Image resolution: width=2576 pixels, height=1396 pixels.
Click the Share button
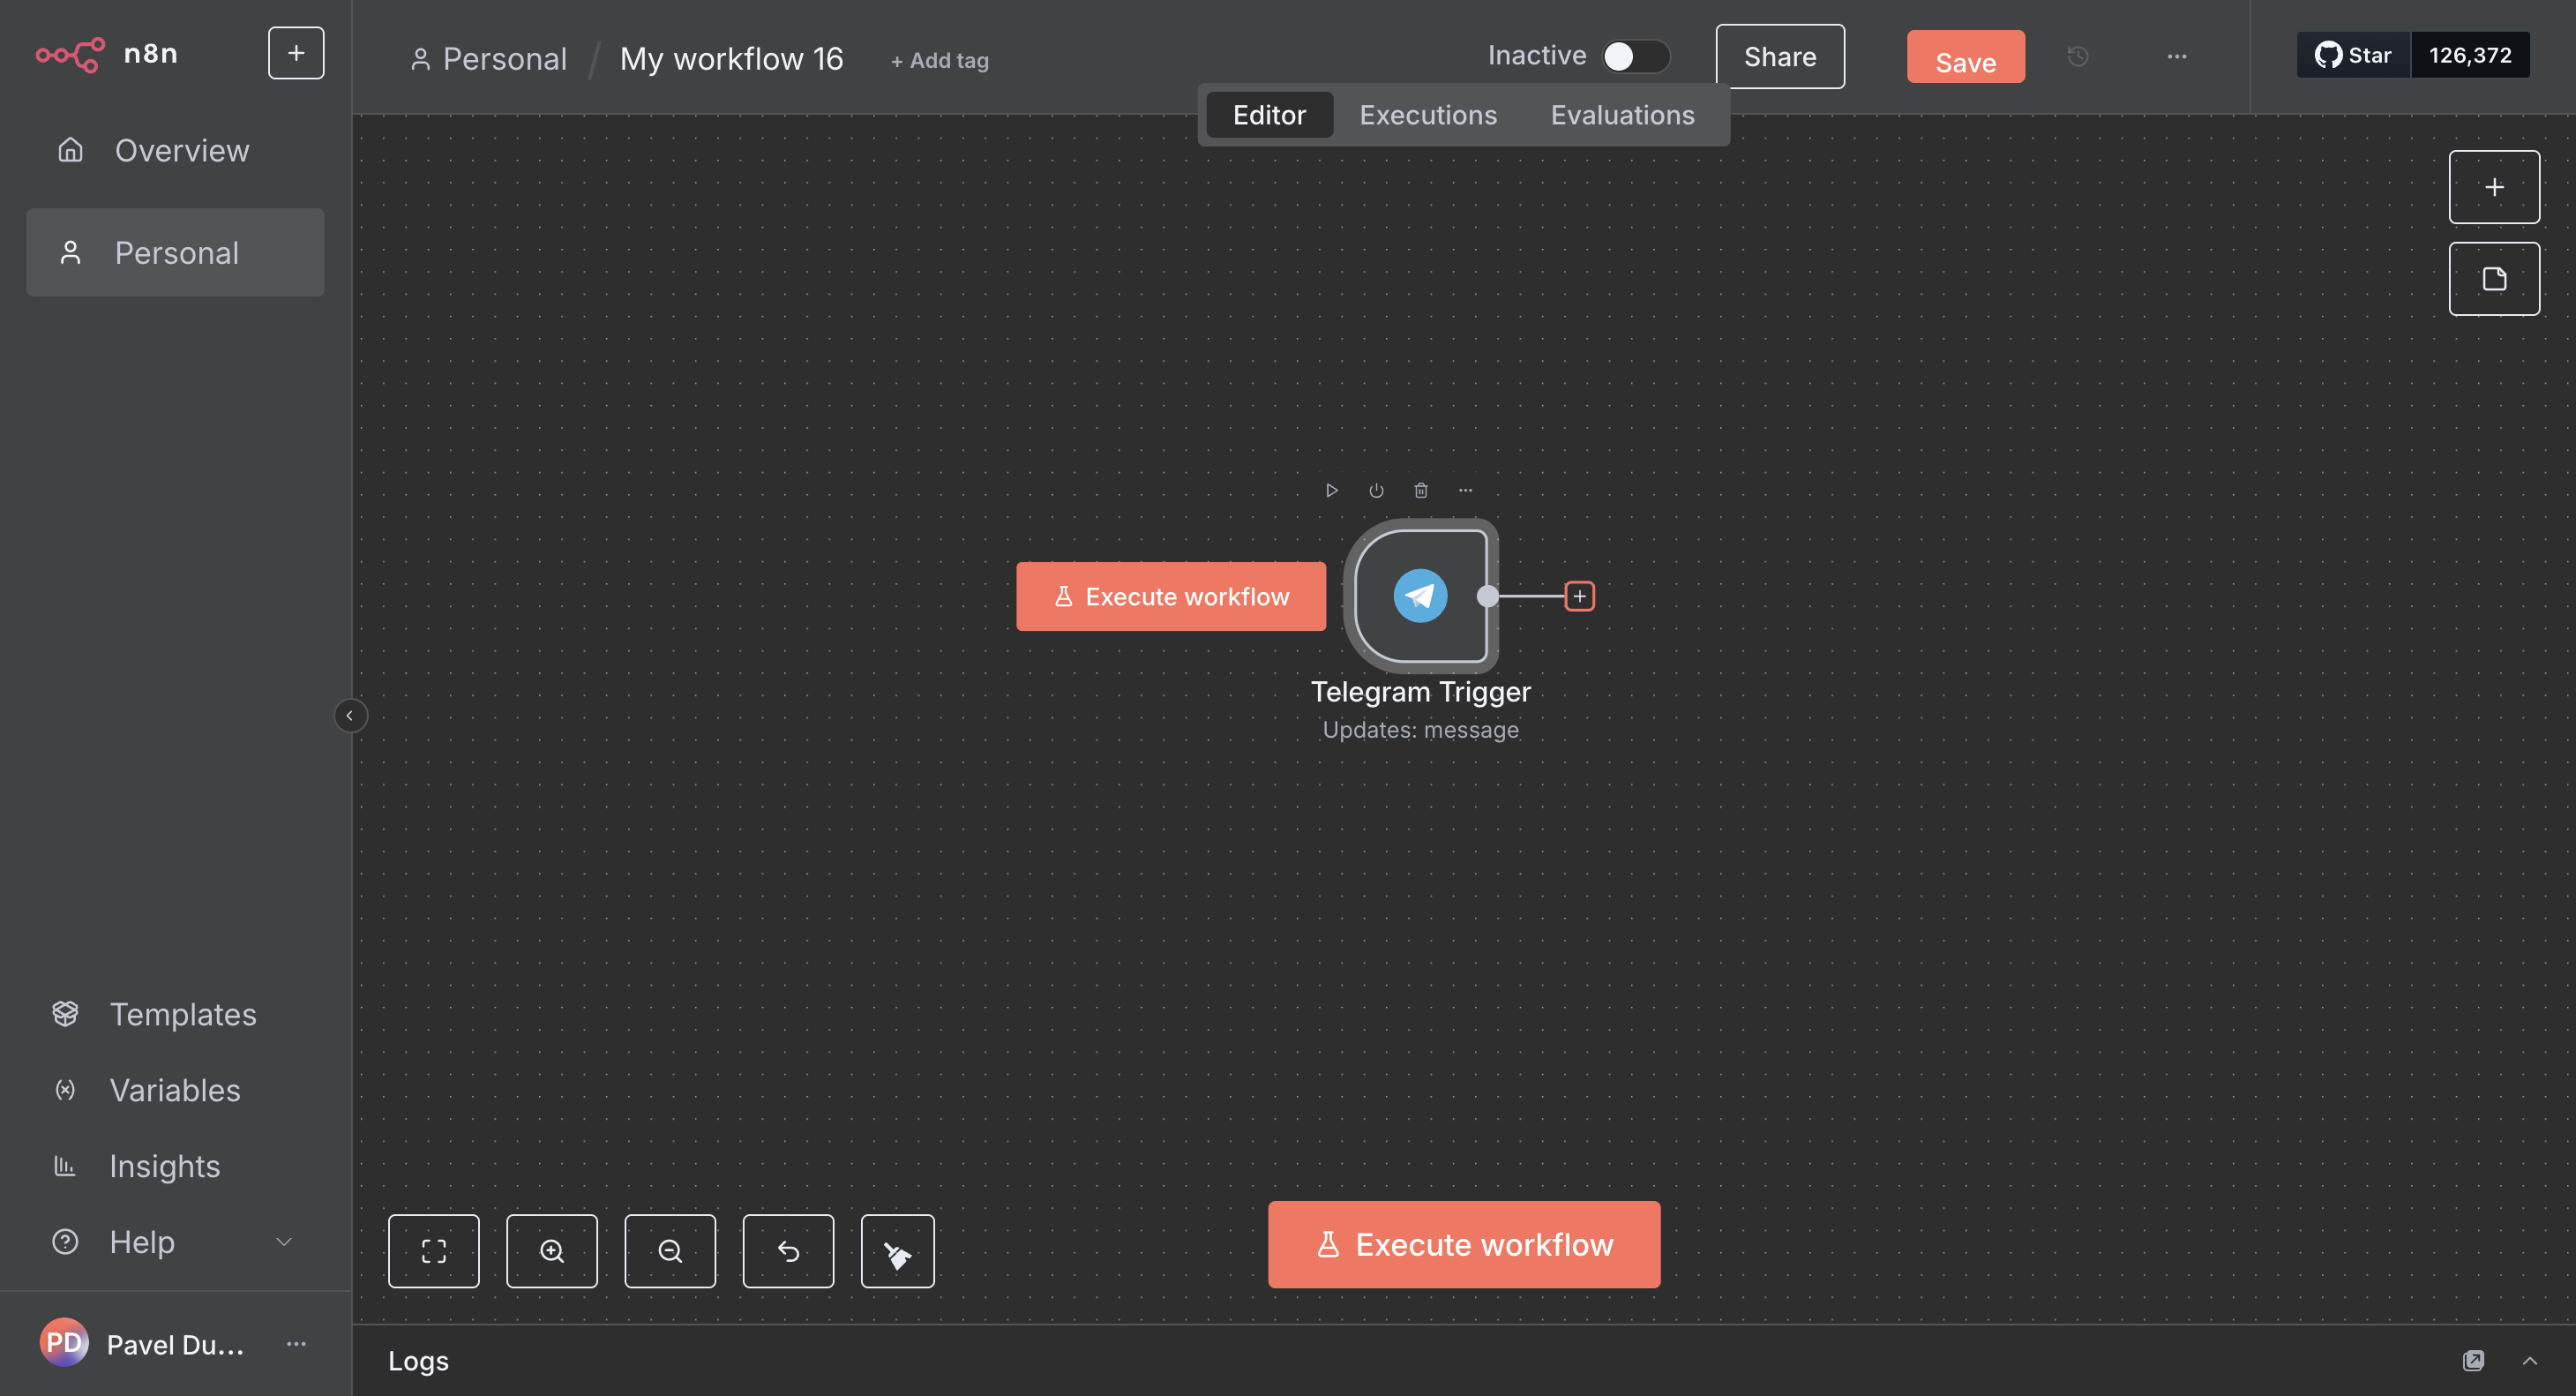point(1779,57)
